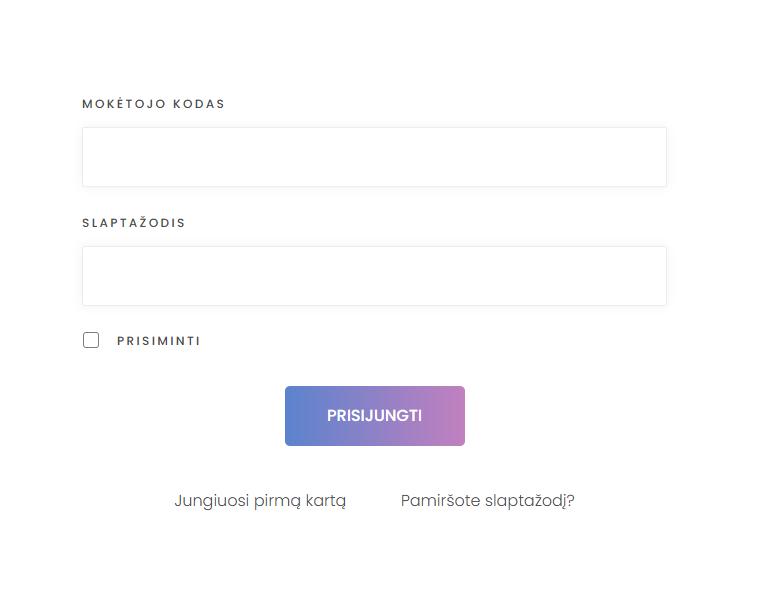Image resolution: width=758 pixels, height=614 pixels.
Task: Click the SLAPTAŽODIS label
Action: coord(134,222)
